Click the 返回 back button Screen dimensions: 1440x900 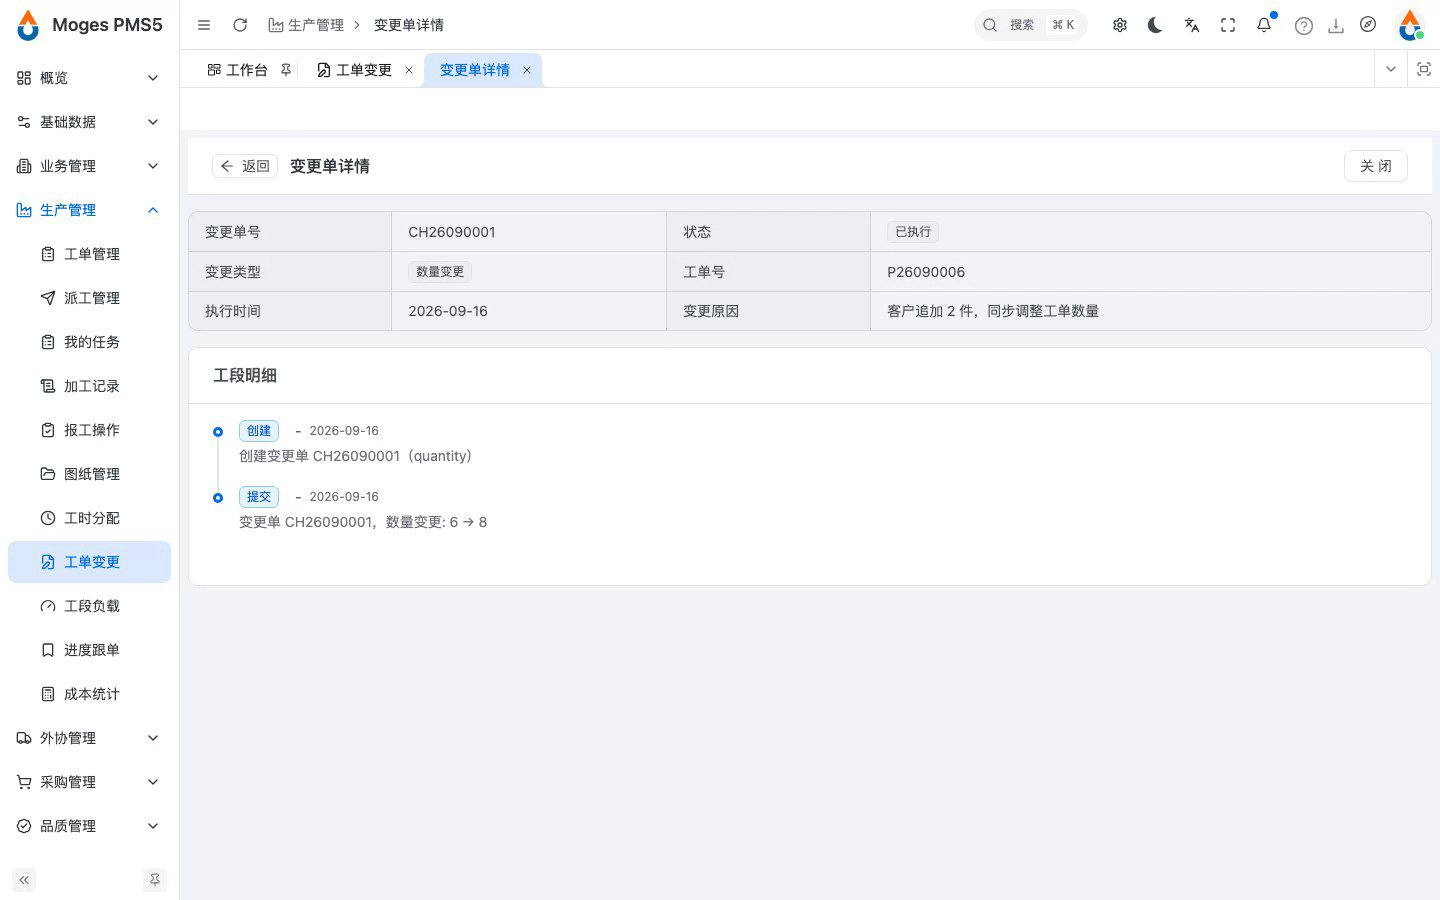tap(245, 166)
